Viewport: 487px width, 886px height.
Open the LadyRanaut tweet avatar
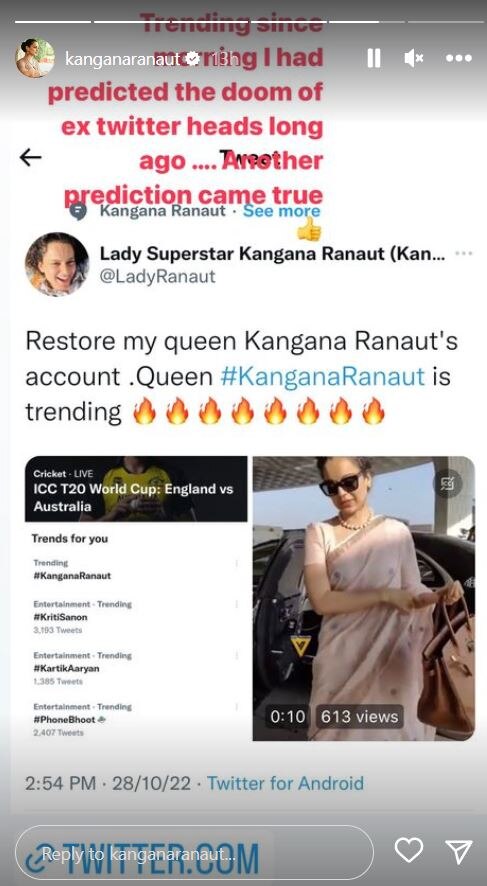57,264
